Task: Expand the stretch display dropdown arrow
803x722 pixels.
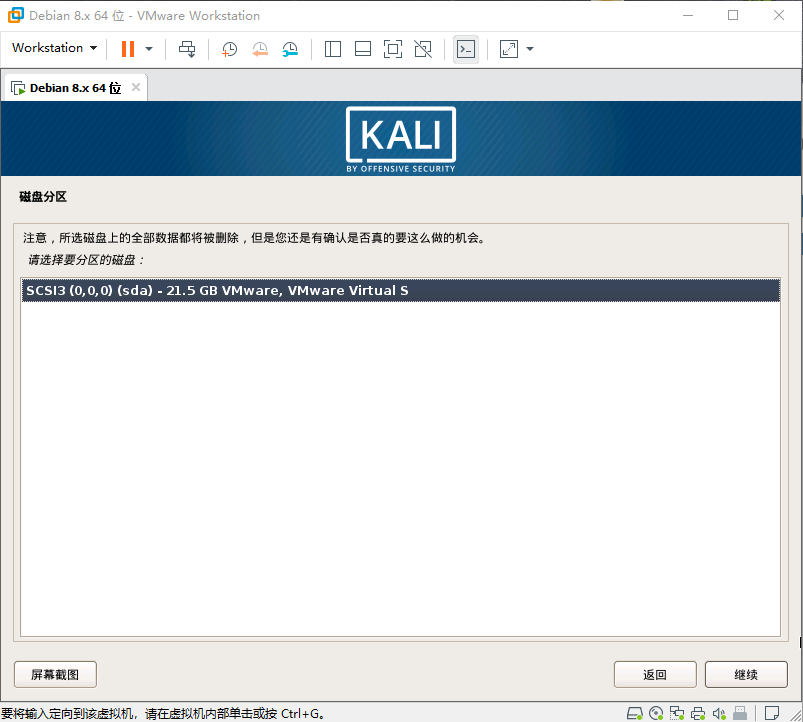Action: click(530, 49)
